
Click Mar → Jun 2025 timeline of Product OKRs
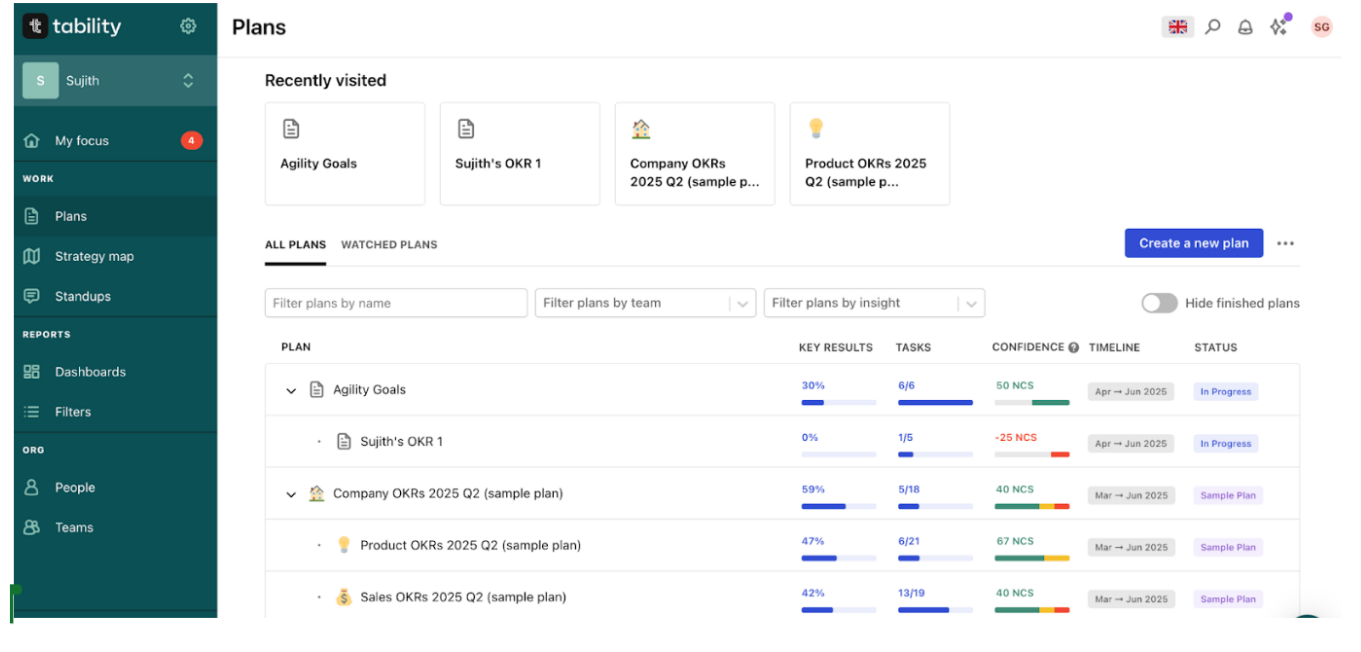[x=1130, y=548]
